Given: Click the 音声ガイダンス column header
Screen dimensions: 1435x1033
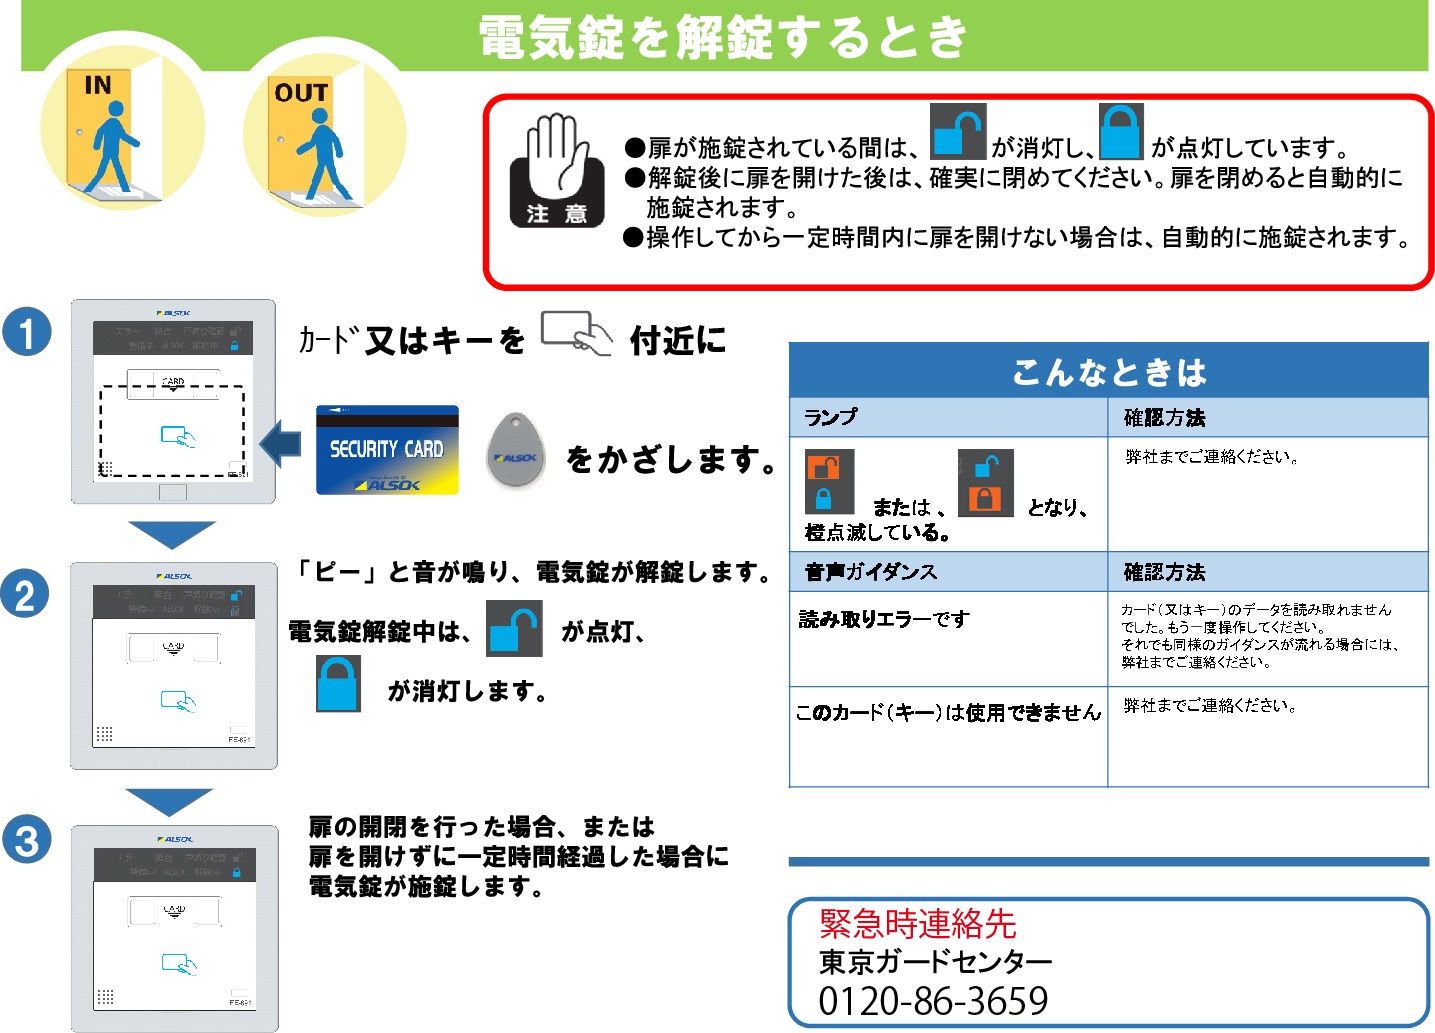Looking at the screenshot, I should click(x=870, y=571).
